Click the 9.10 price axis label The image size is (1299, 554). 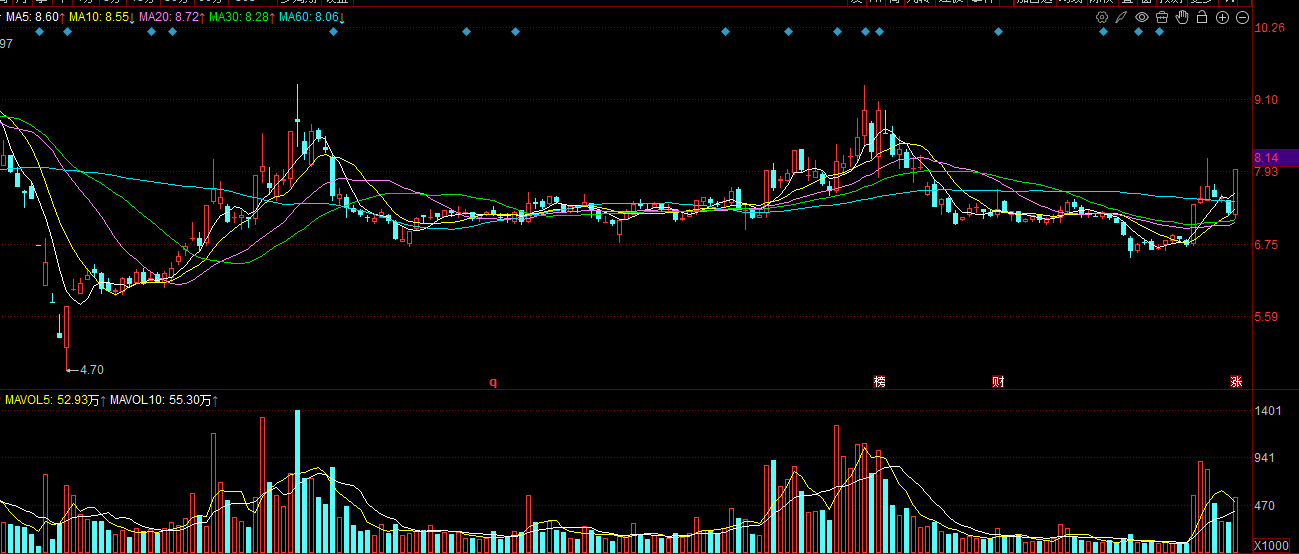coord(1266,100)
